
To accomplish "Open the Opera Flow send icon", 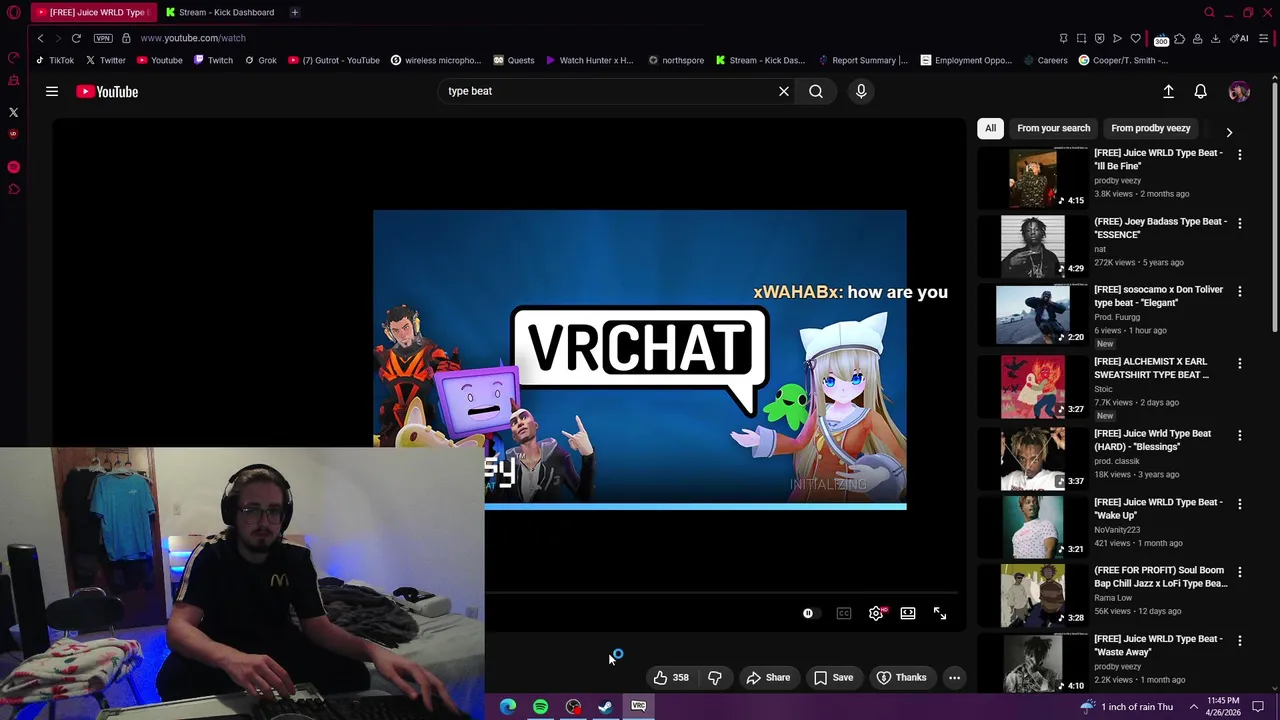I will coord(1117,38).
